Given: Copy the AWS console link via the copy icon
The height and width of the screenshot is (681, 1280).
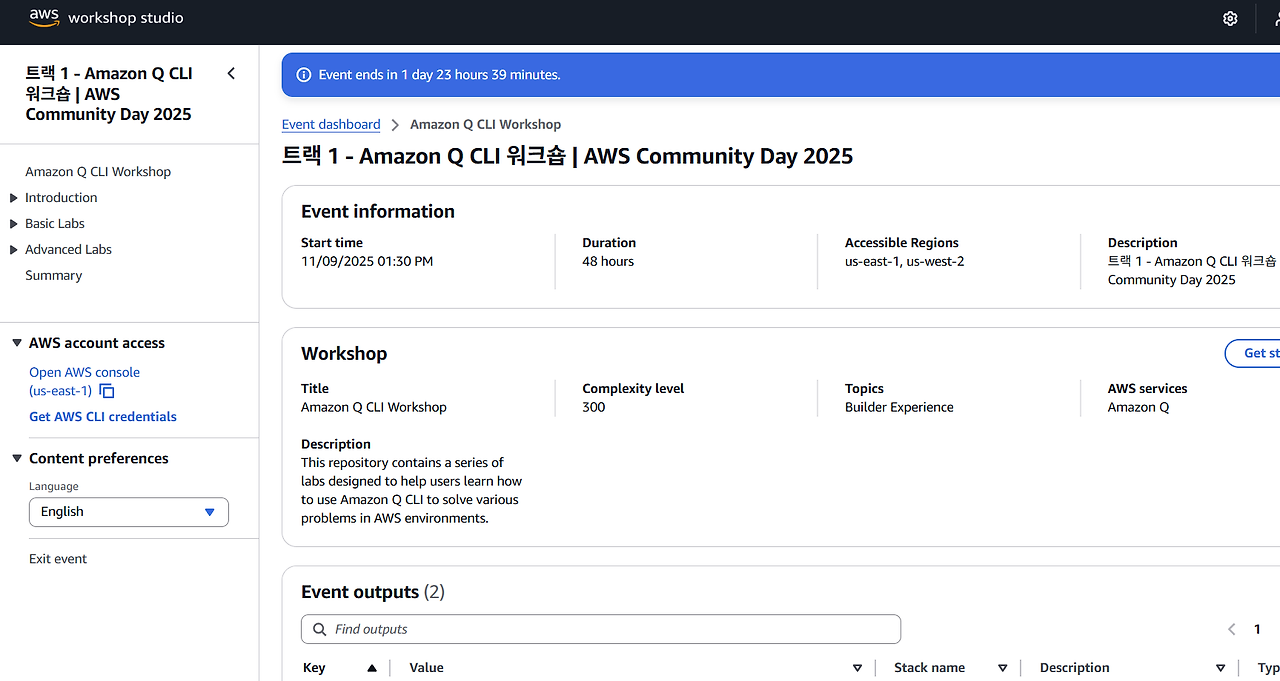Looking at the screenshot, I should tap(107, 391).
